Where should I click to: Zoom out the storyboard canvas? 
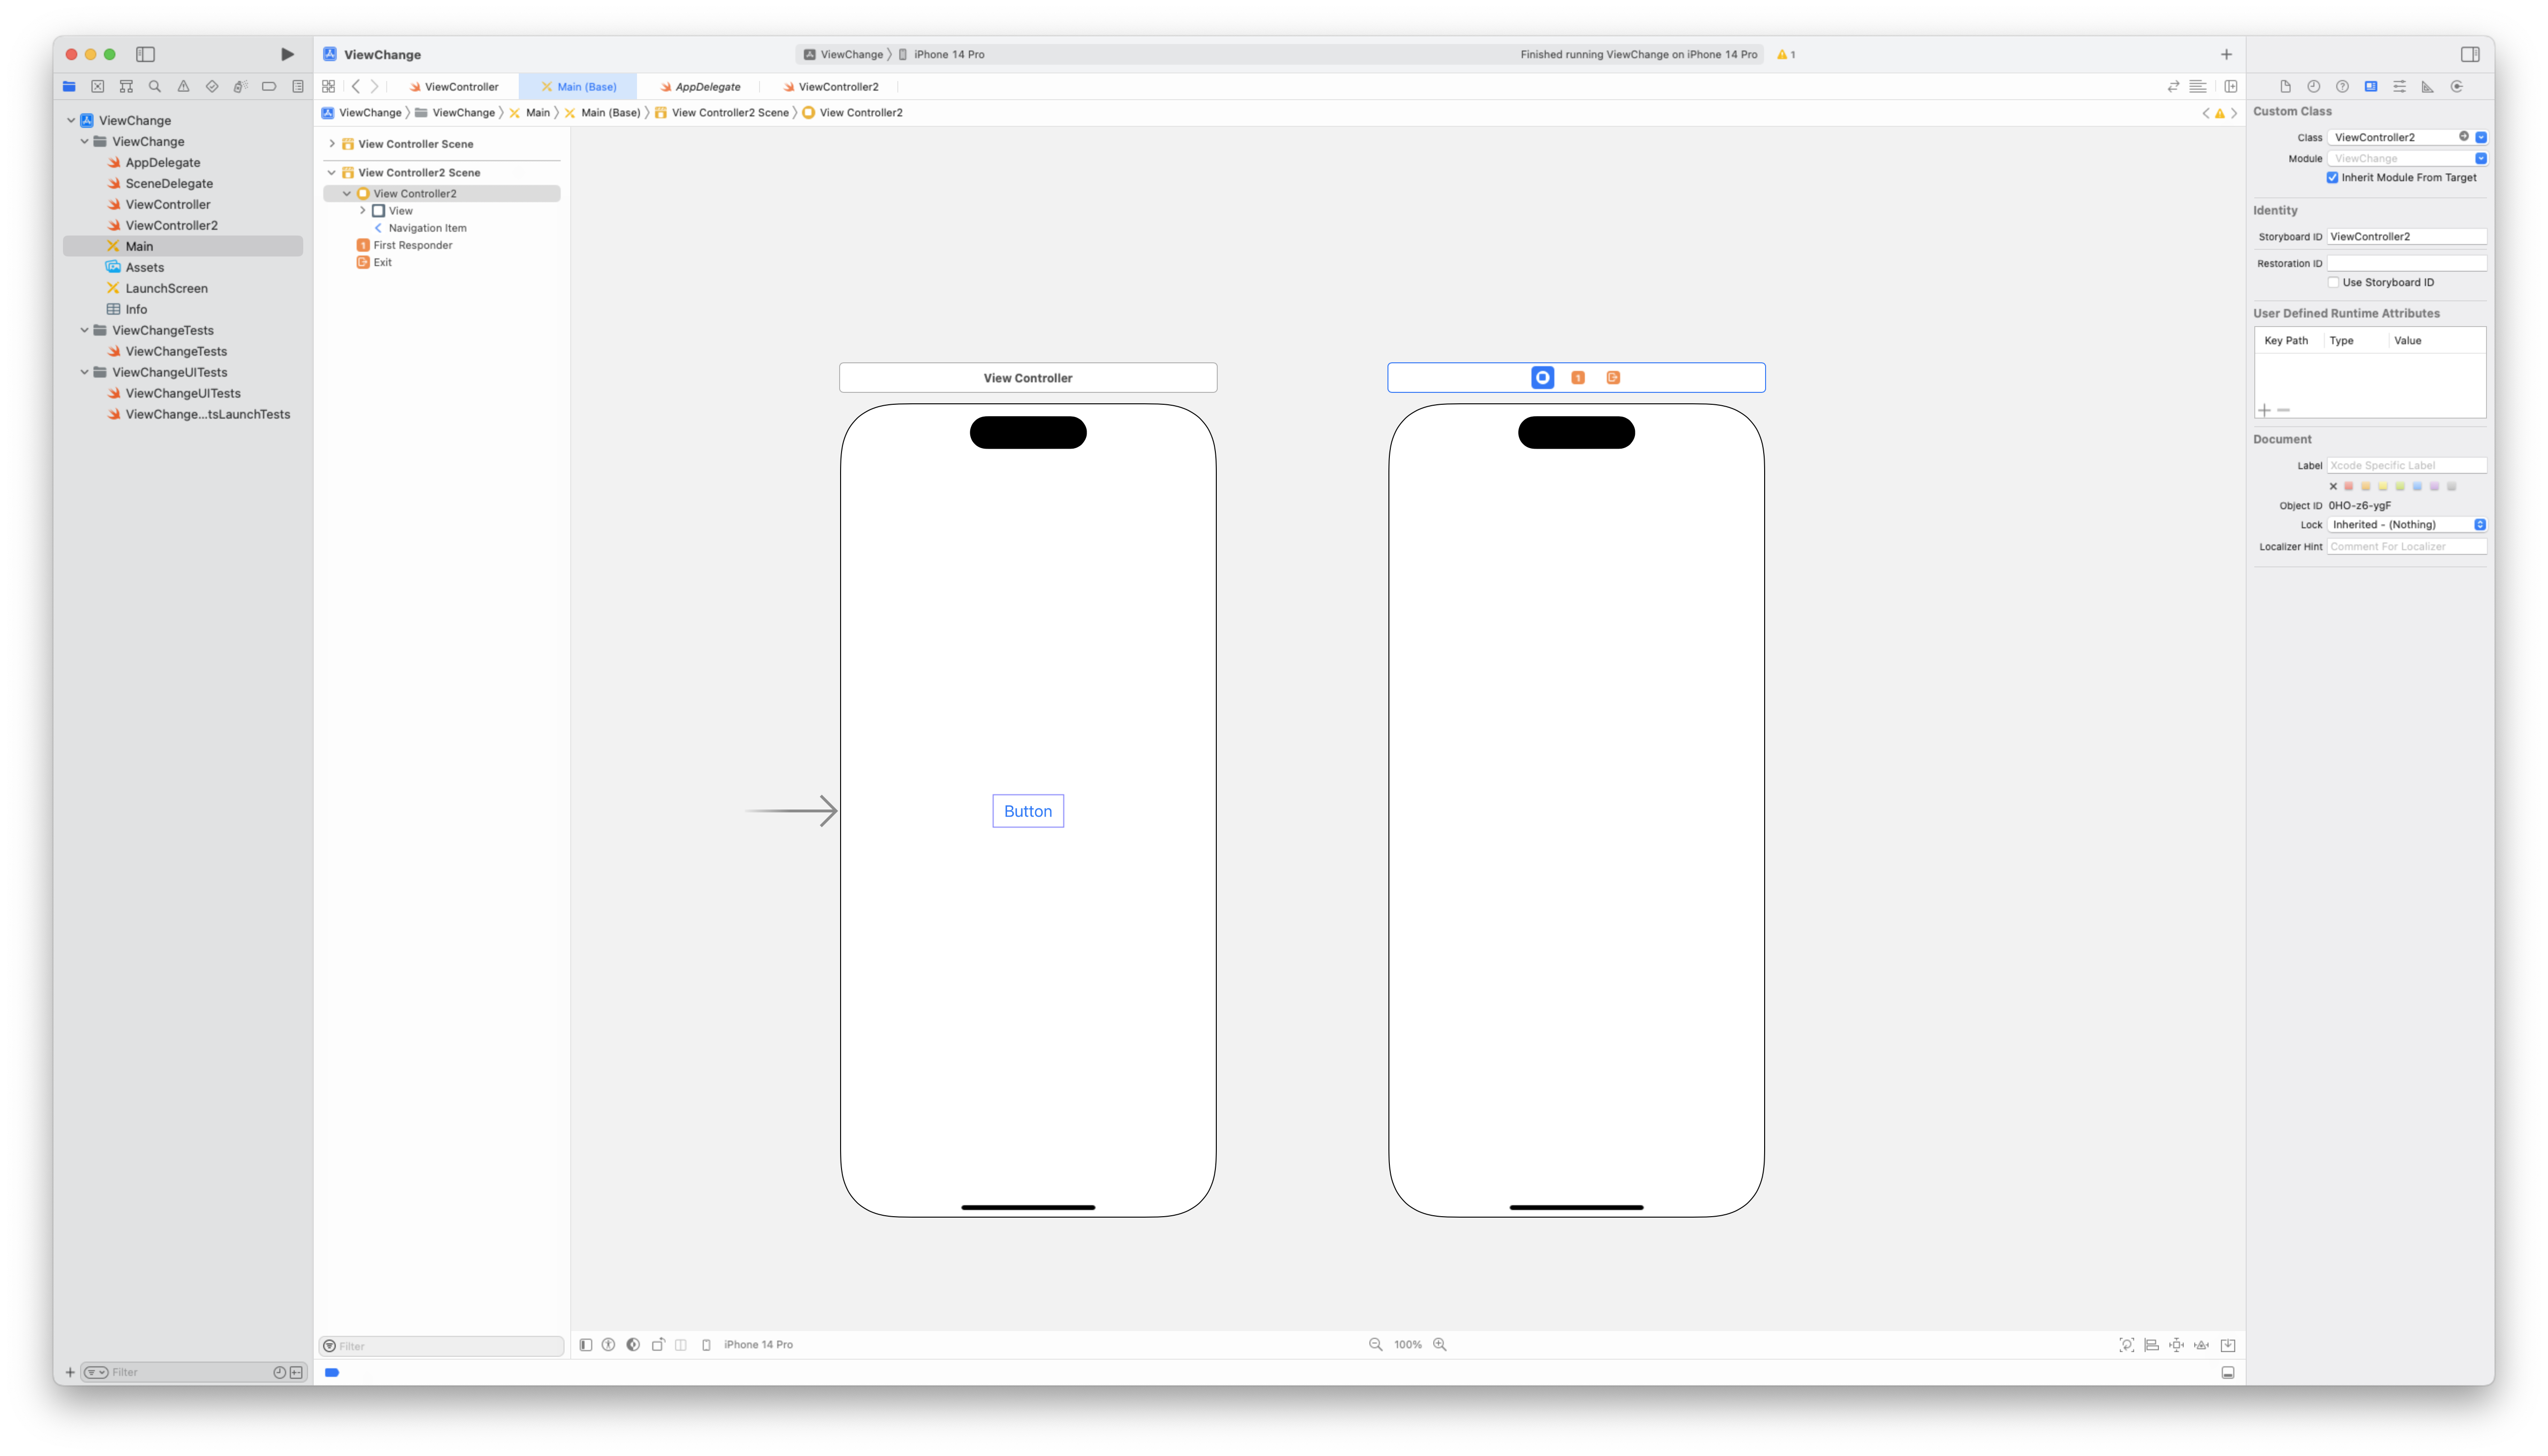tap(1376, 1344)
